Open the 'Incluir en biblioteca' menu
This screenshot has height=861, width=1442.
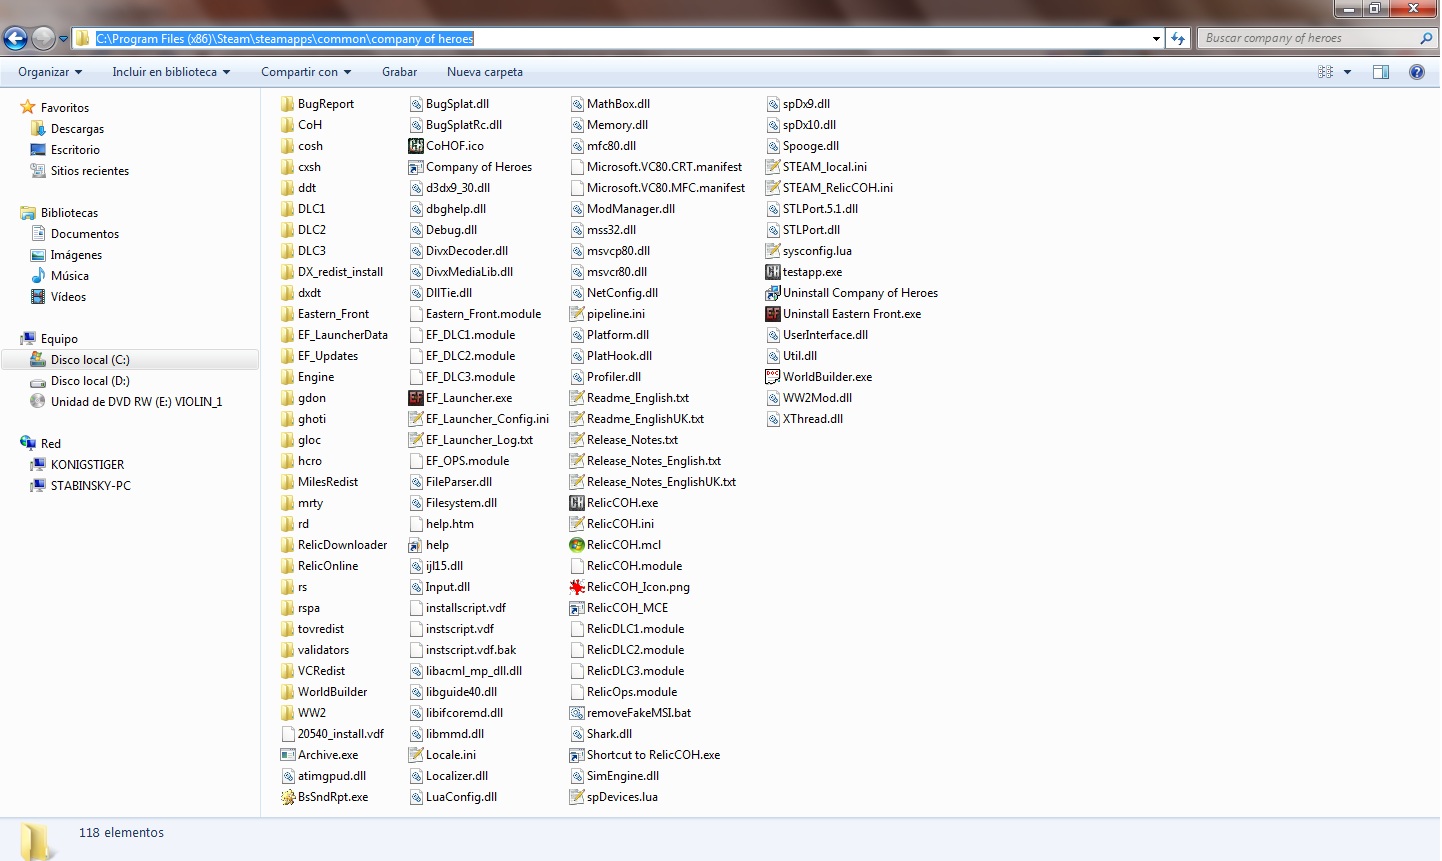tap(171, 72)
